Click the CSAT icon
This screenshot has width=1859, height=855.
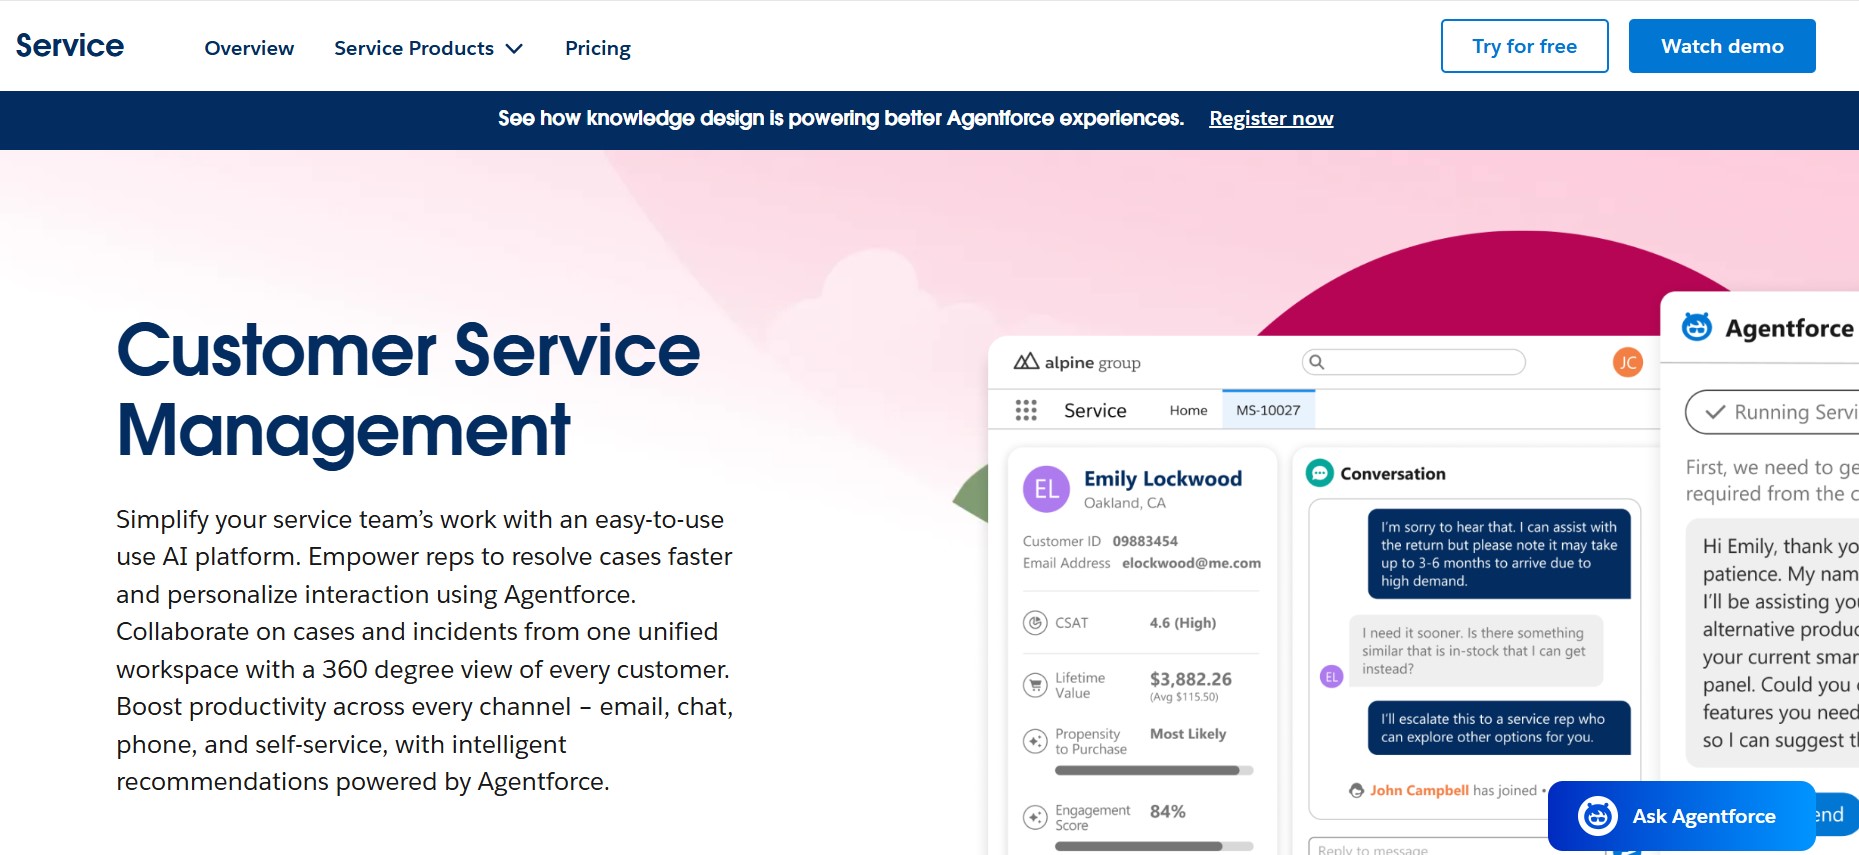coord(1035,623)
